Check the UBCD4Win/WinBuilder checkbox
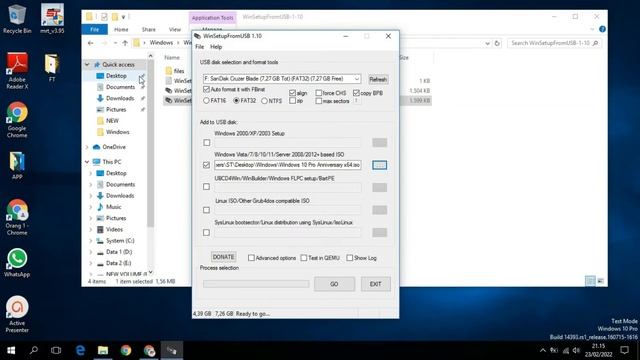The width and height of the screenshot is (640, 360). [207, 187]
